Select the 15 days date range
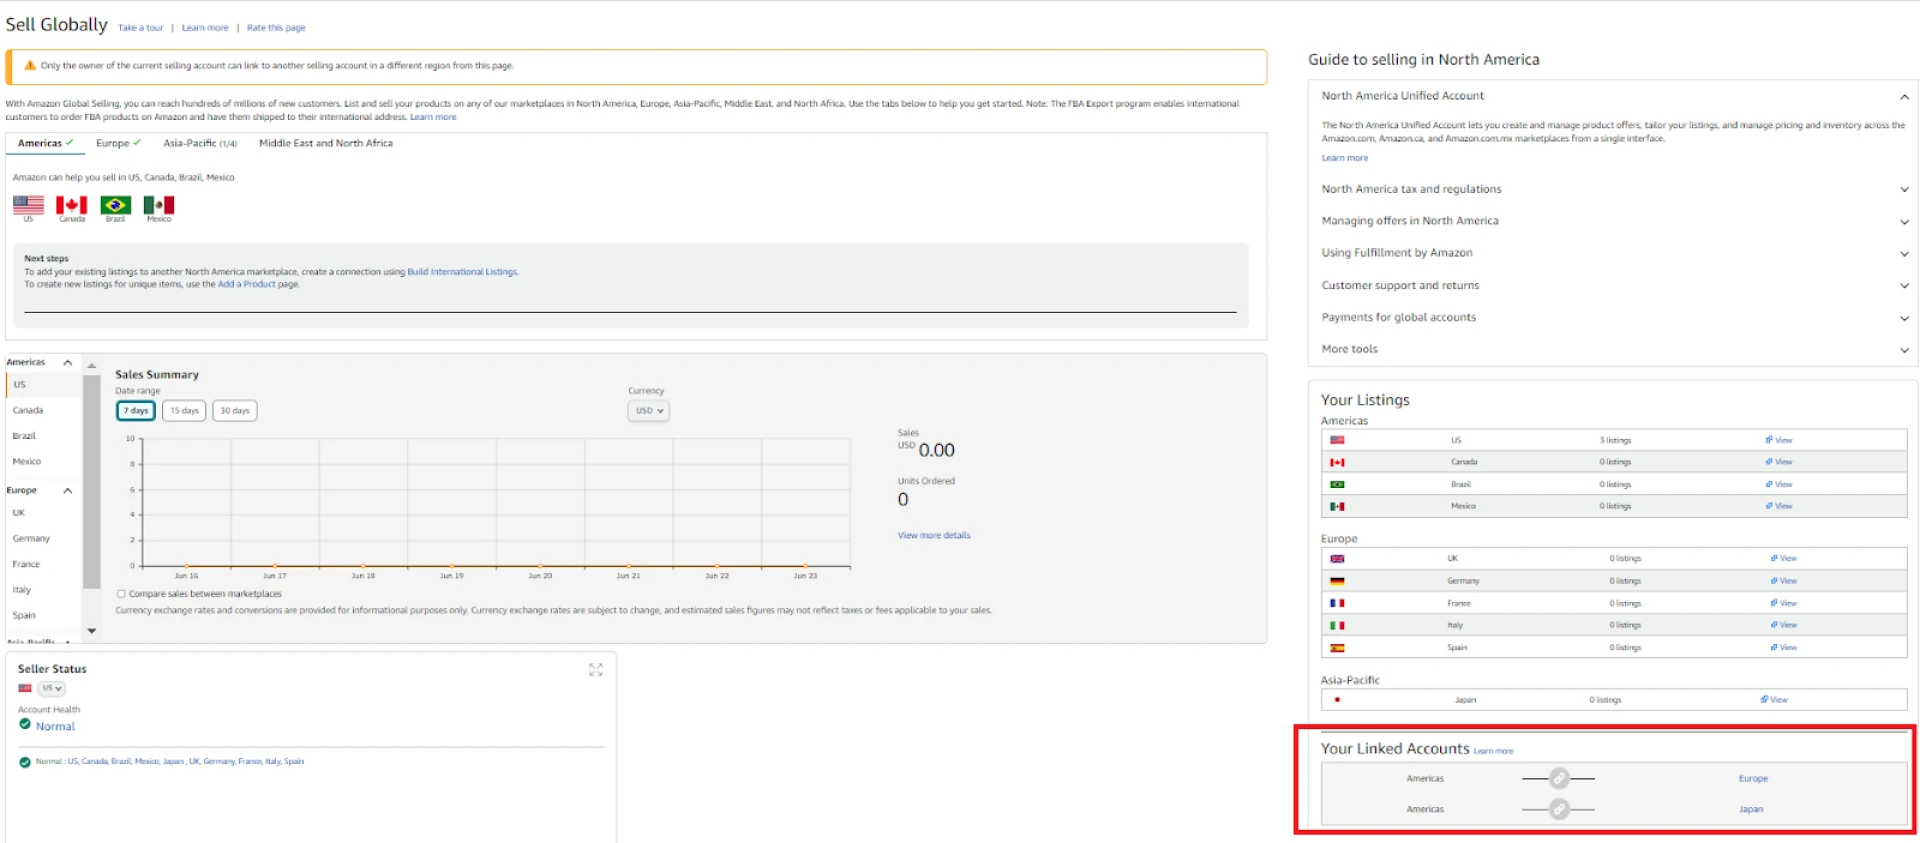 click(184, 411)
